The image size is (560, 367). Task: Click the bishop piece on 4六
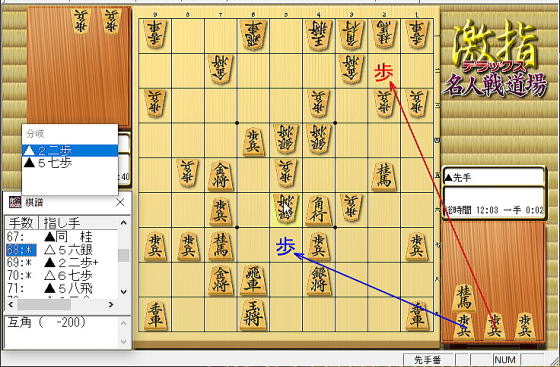[318, 210]
